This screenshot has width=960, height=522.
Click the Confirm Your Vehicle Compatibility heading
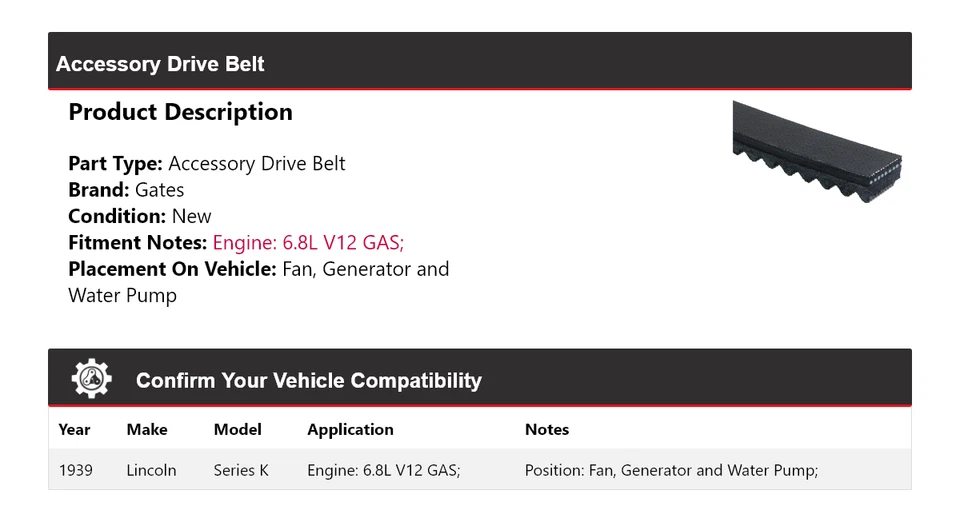coord(308,381)
